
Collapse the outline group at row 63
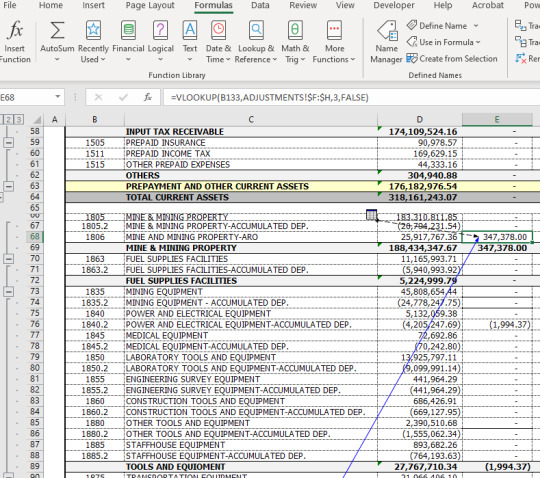[9, 186]
